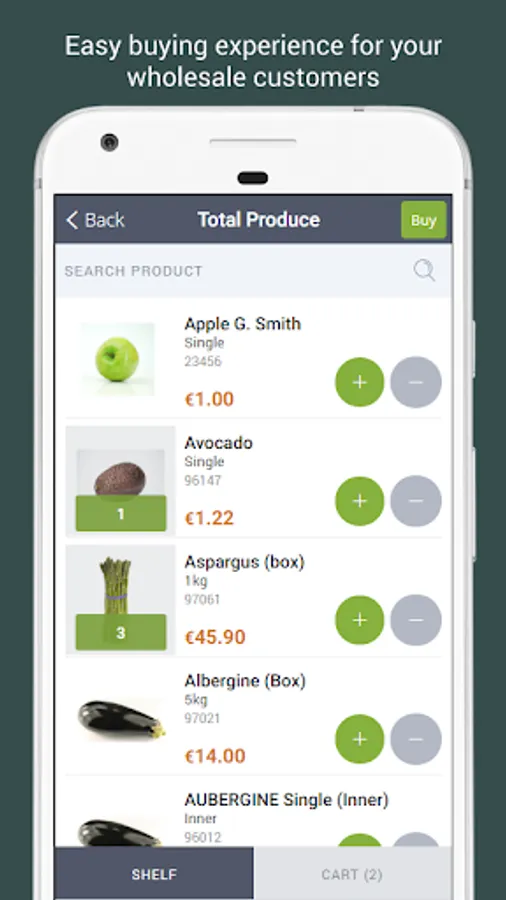Subtract Albergine (Box) with minus icon
This screenshot has width=506, height=900.
pyautogui.click(x=416, y=739)
